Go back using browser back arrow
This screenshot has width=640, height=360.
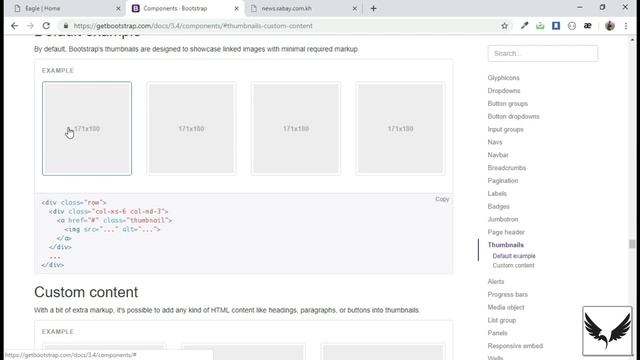15,26
